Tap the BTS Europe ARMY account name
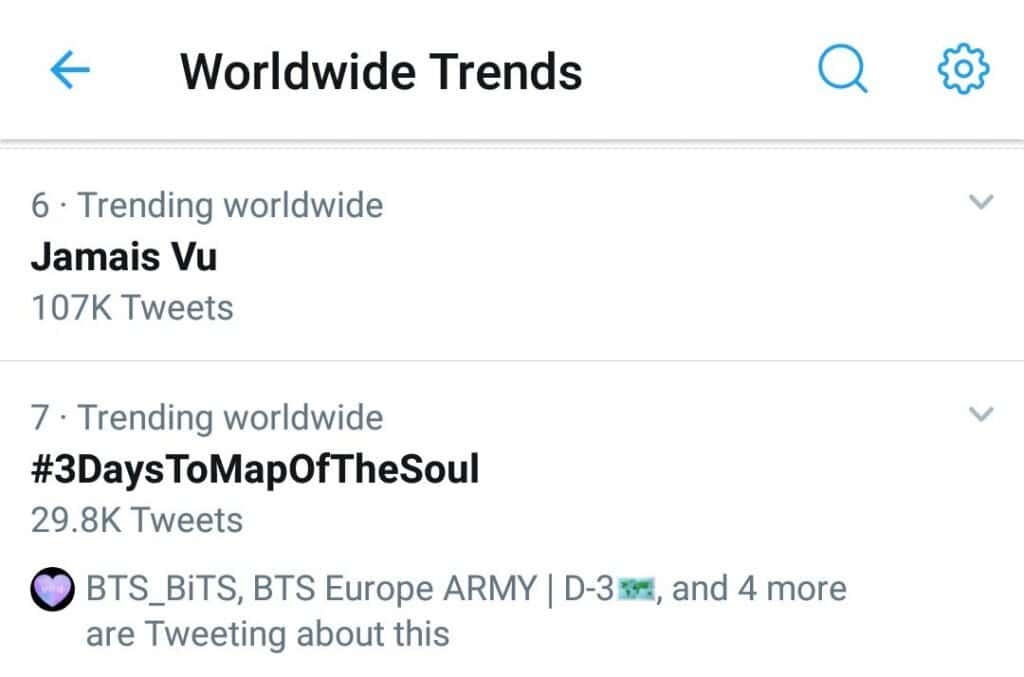The image size is (1024, 677). (x=395, y=589)
